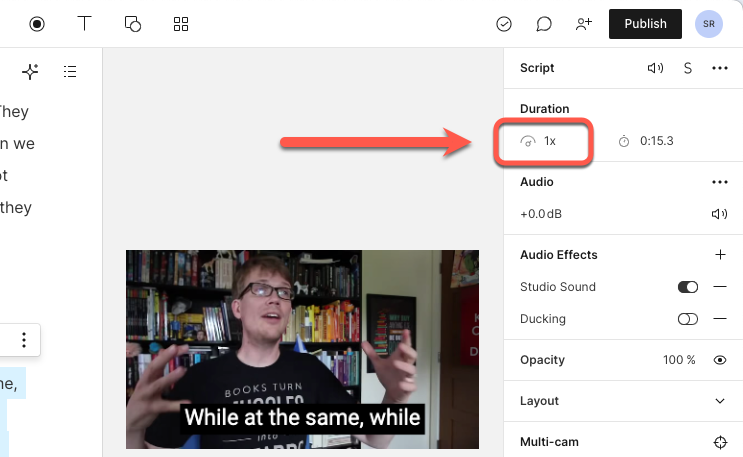
Task: Open the Script more options menu
Action: click(719, 68)
